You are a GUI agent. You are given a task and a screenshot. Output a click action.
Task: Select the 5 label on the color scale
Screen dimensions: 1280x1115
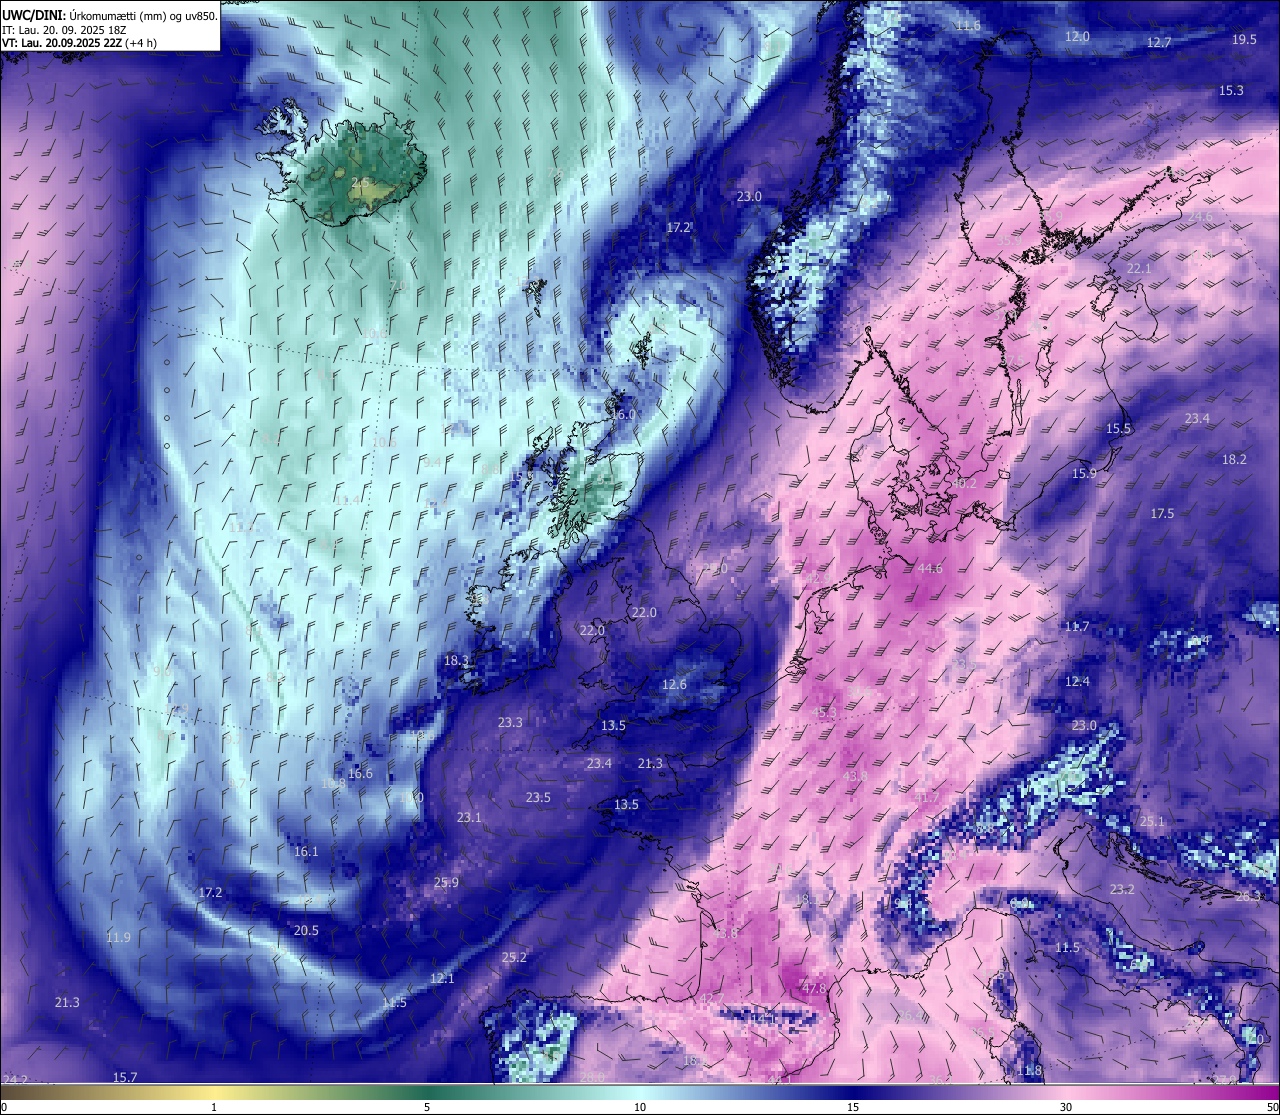[x=427, y=1107]
